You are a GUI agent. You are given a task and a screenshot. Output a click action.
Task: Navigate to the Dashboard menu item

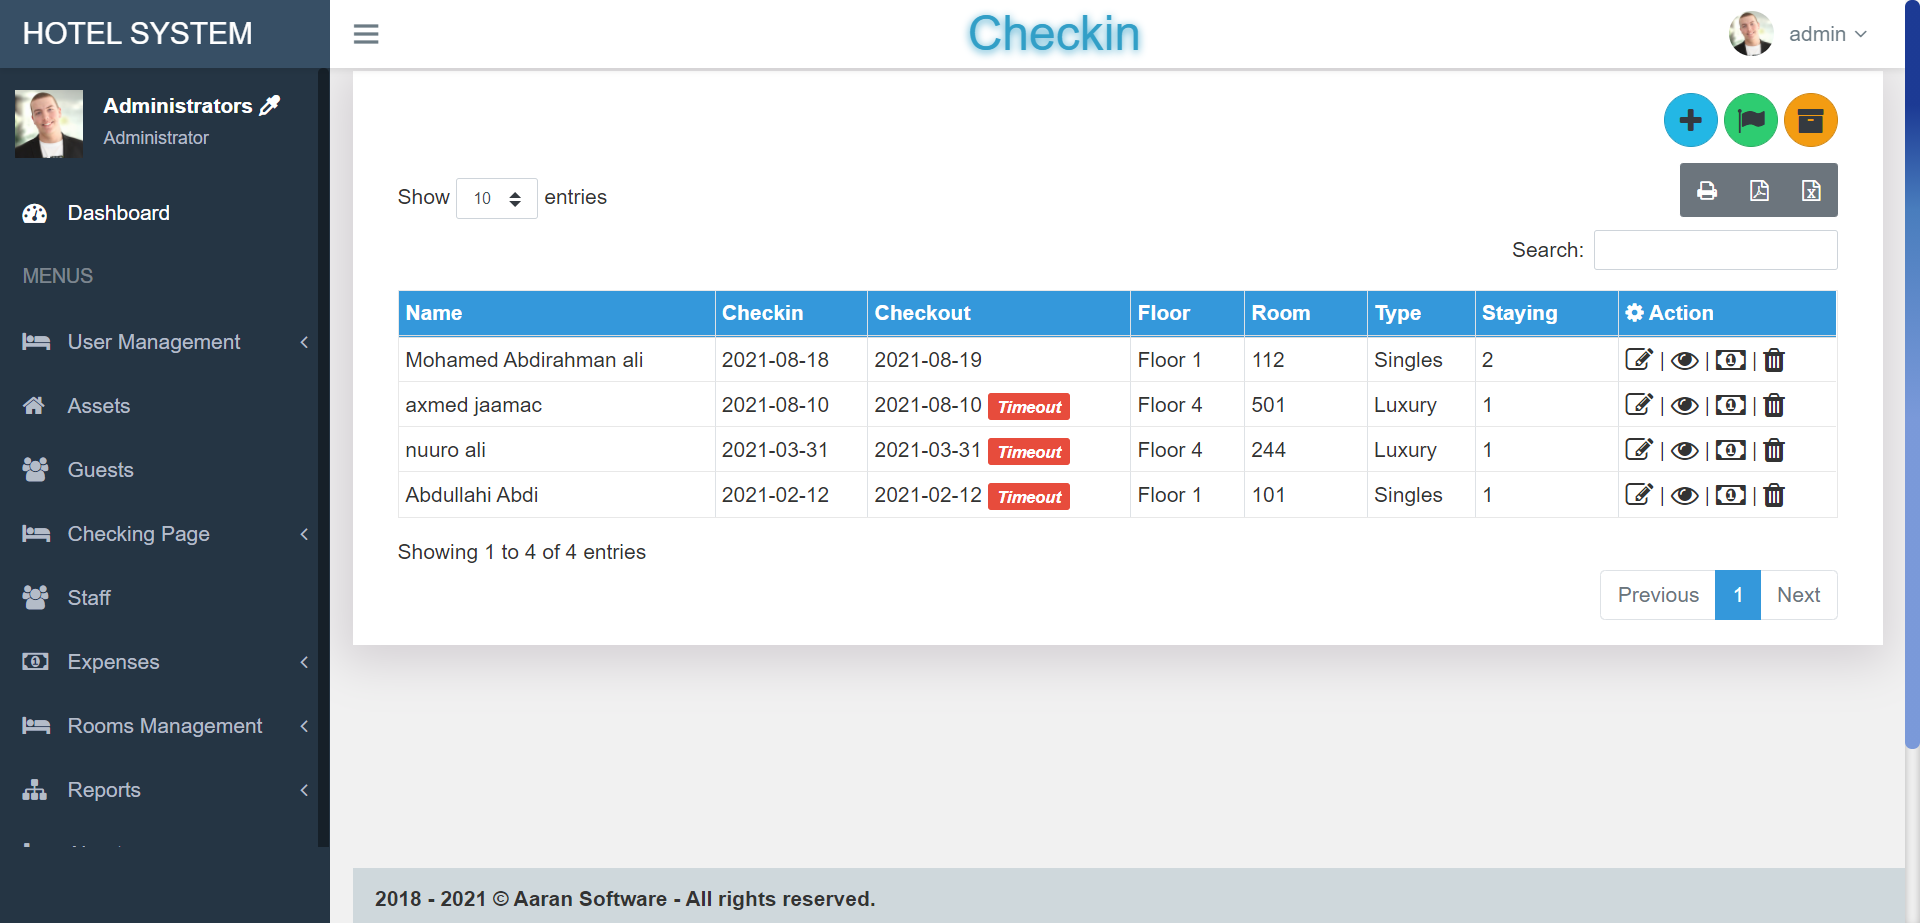point(118,213)
